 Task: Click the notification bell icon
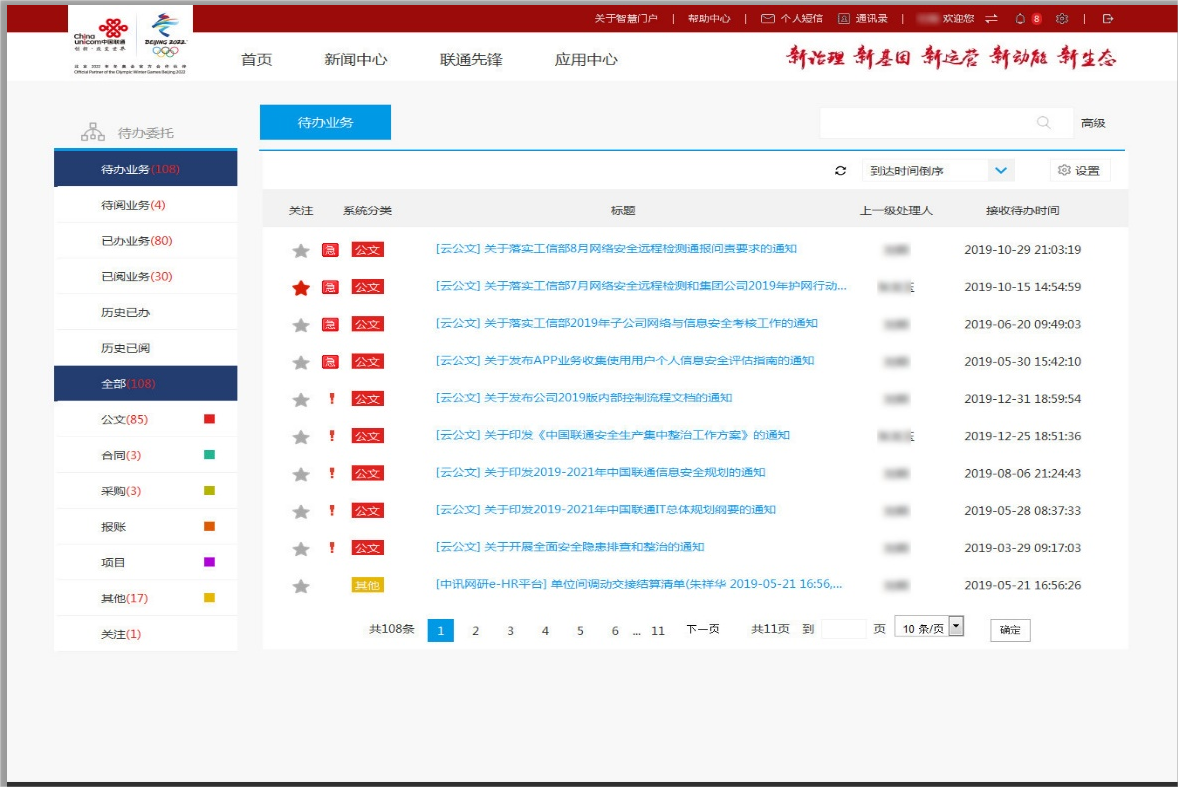pyautogui.click(x=1020, y=18)
